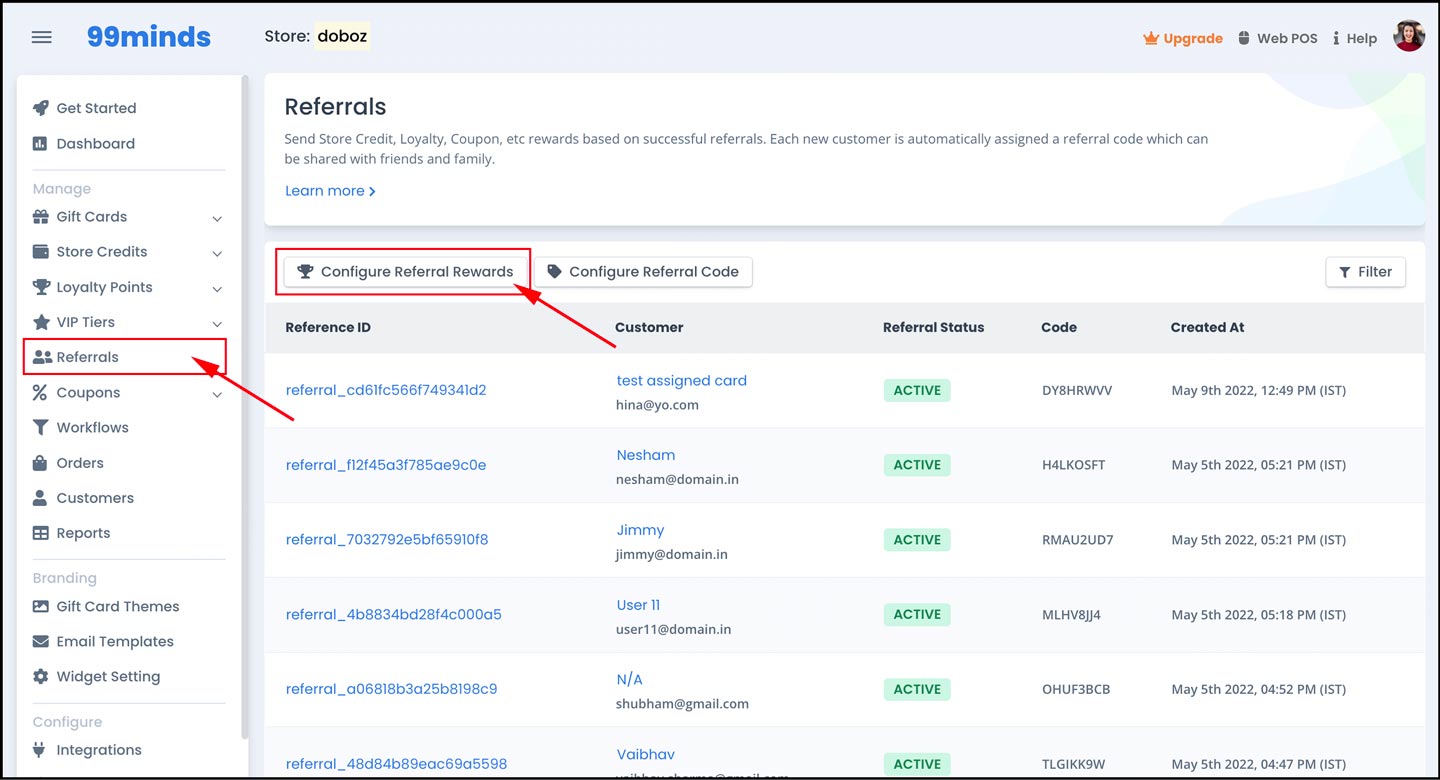This screenshot has height=780, width=1440.
Task: Click the Reference ID column header
Action: tap(328, 327)
